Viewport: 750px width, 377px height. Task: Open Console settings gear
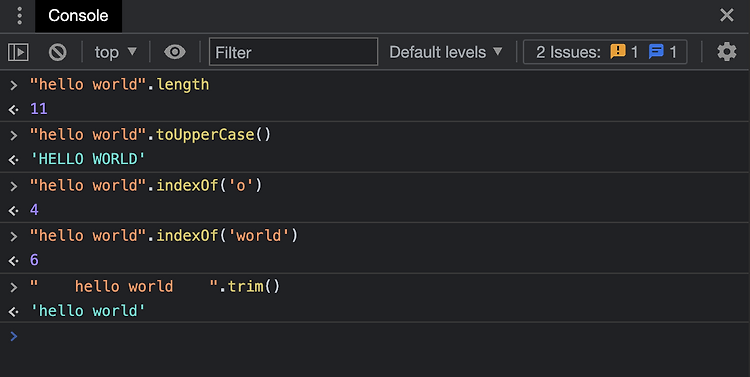pyautogui.click(x=727, y=52)
